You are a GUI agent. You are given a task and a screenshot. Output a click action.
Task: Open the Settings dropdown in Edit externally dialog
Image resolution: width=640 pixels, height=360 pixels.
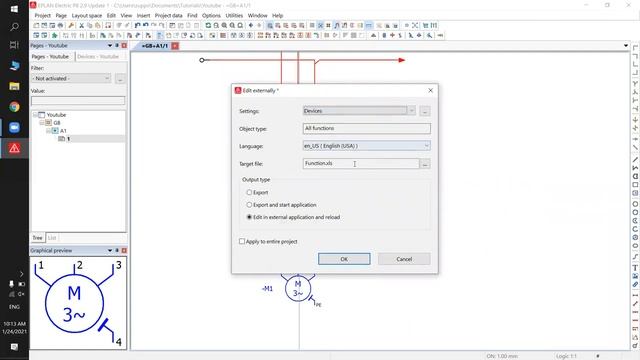411,111
